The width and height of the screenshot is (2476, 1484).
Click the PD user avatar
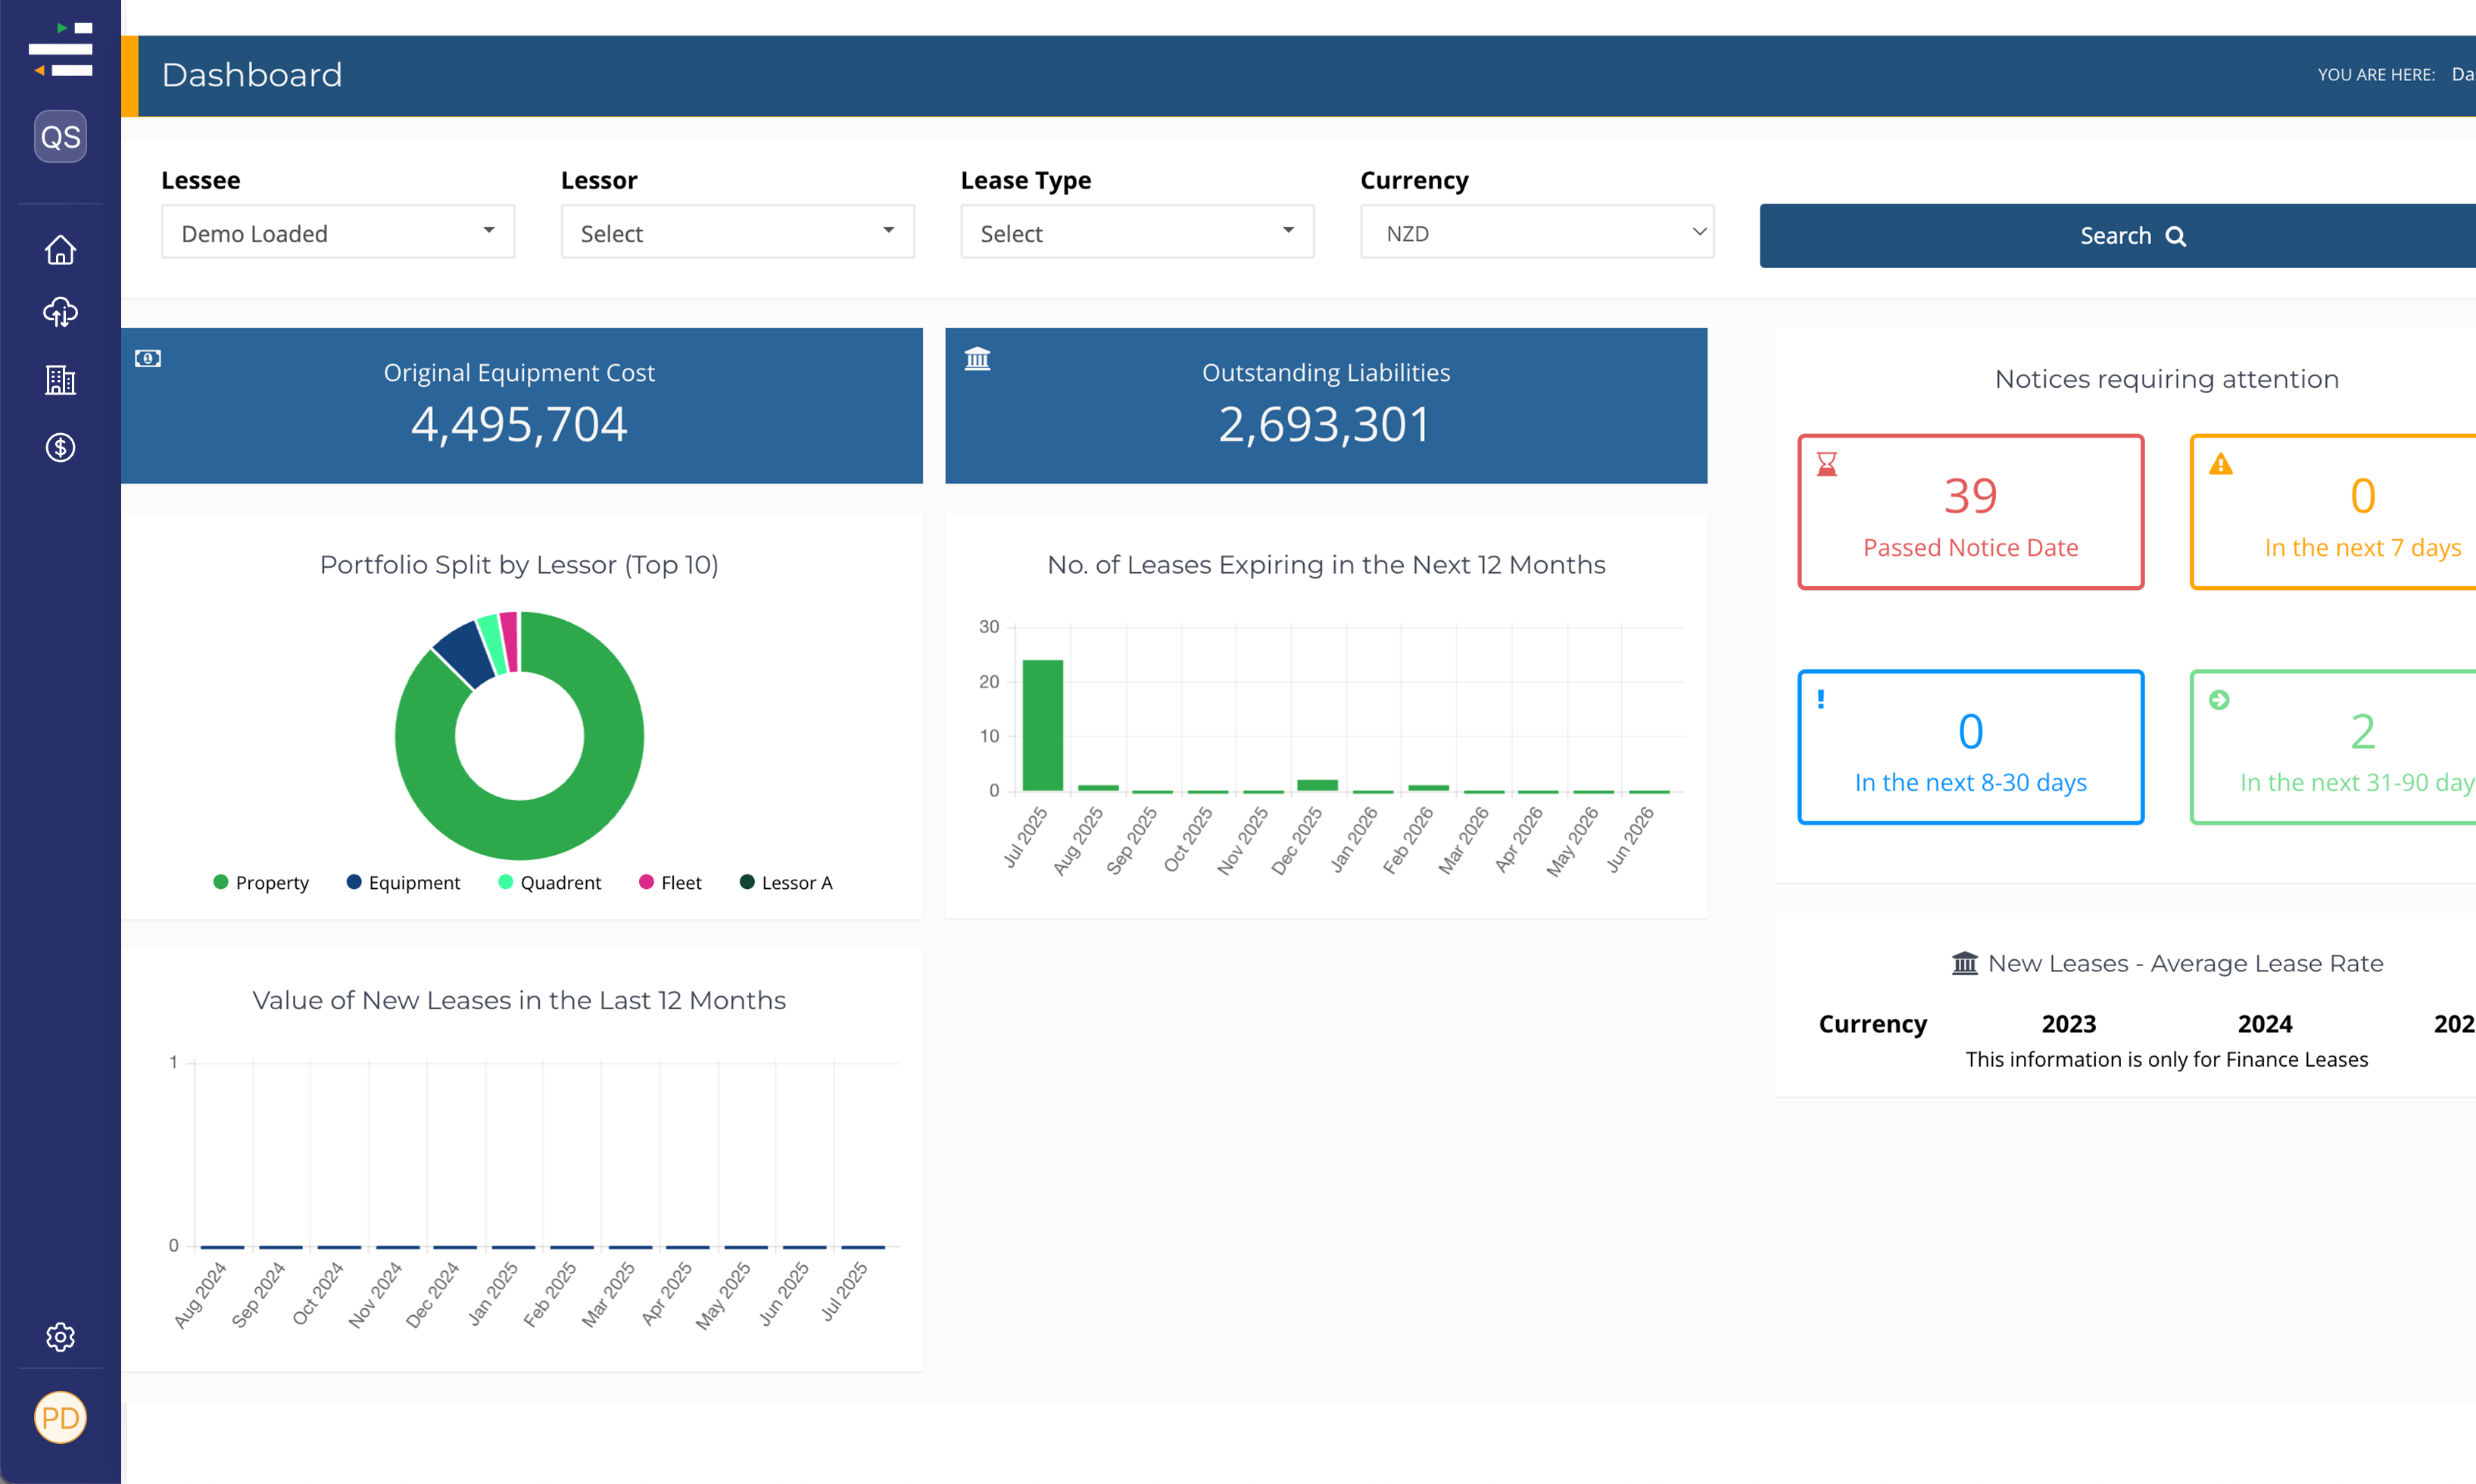60,1417
